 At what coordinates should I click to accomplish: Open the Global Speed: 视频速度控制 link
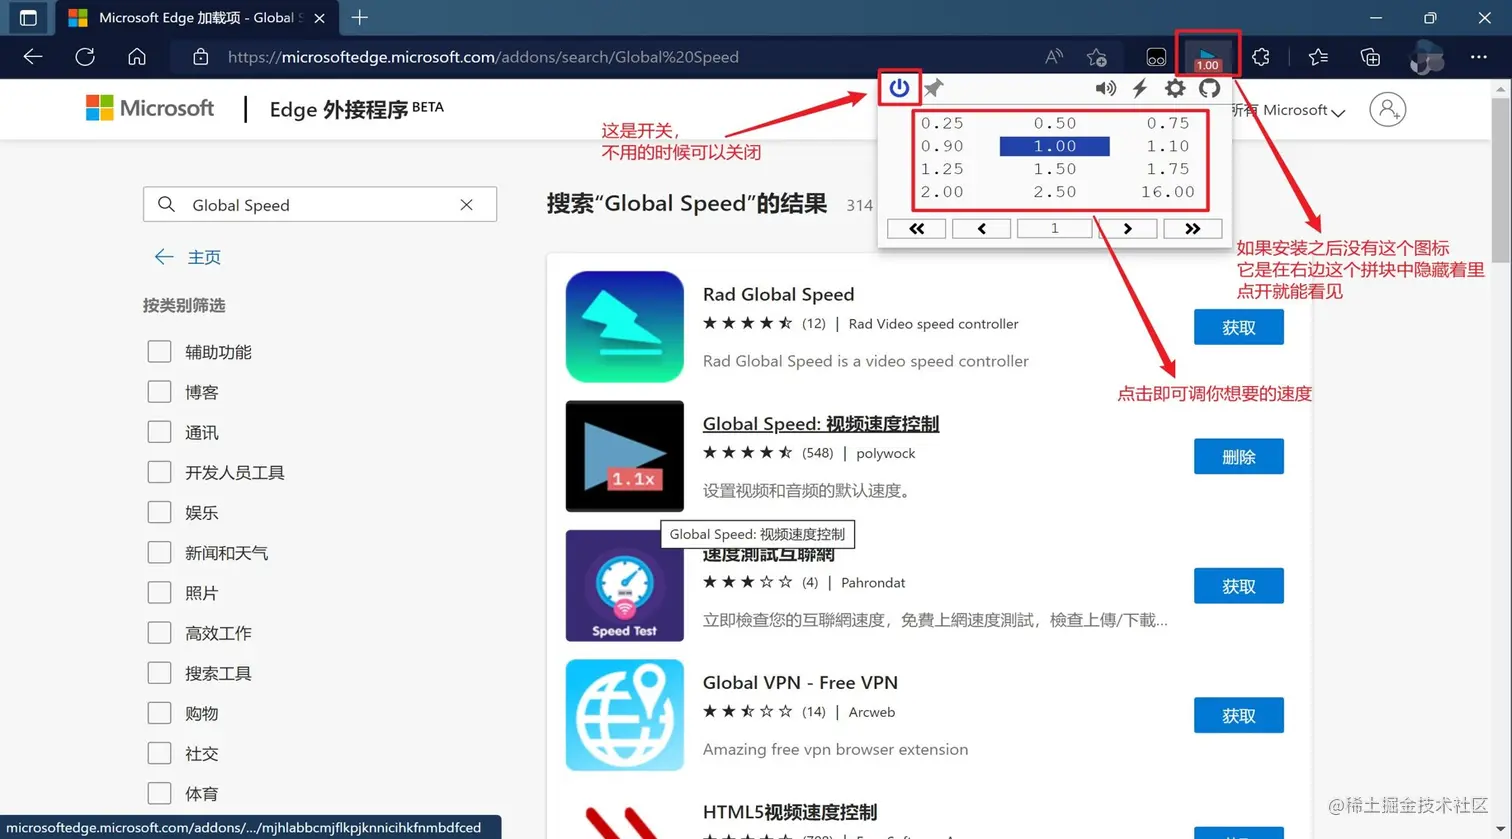pyautogui.click(x=820, y=423)
